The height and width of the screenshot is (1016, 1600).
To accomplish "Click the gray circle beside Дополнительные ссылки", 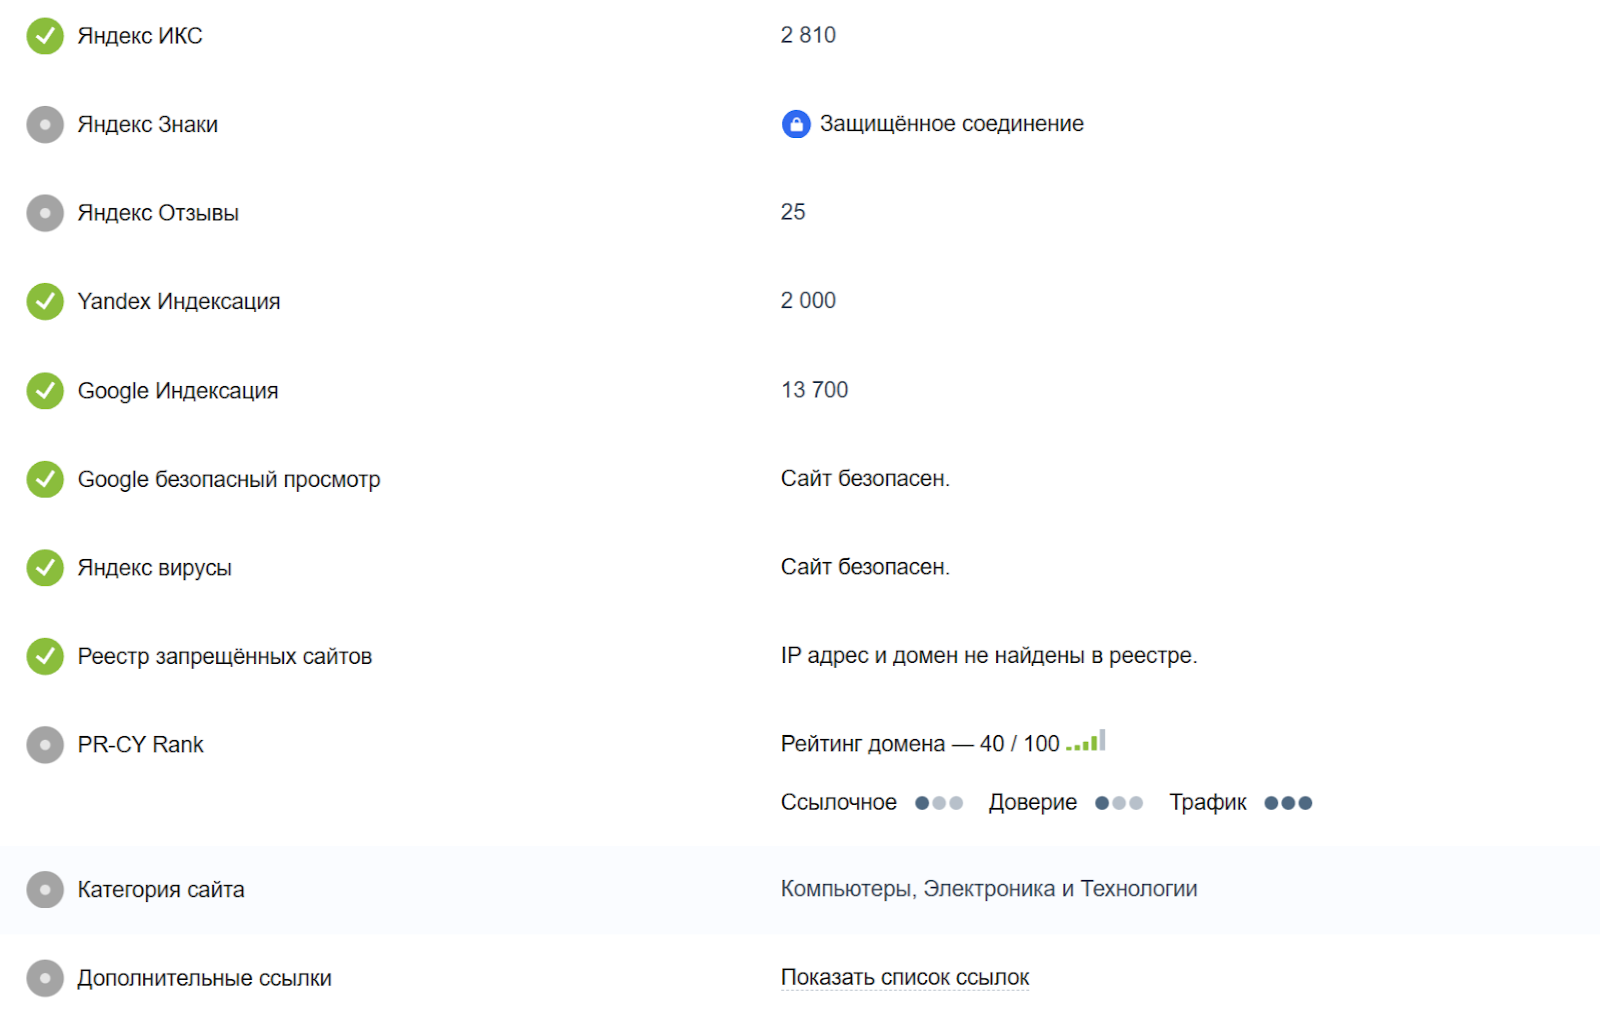I will click(45, 978).
